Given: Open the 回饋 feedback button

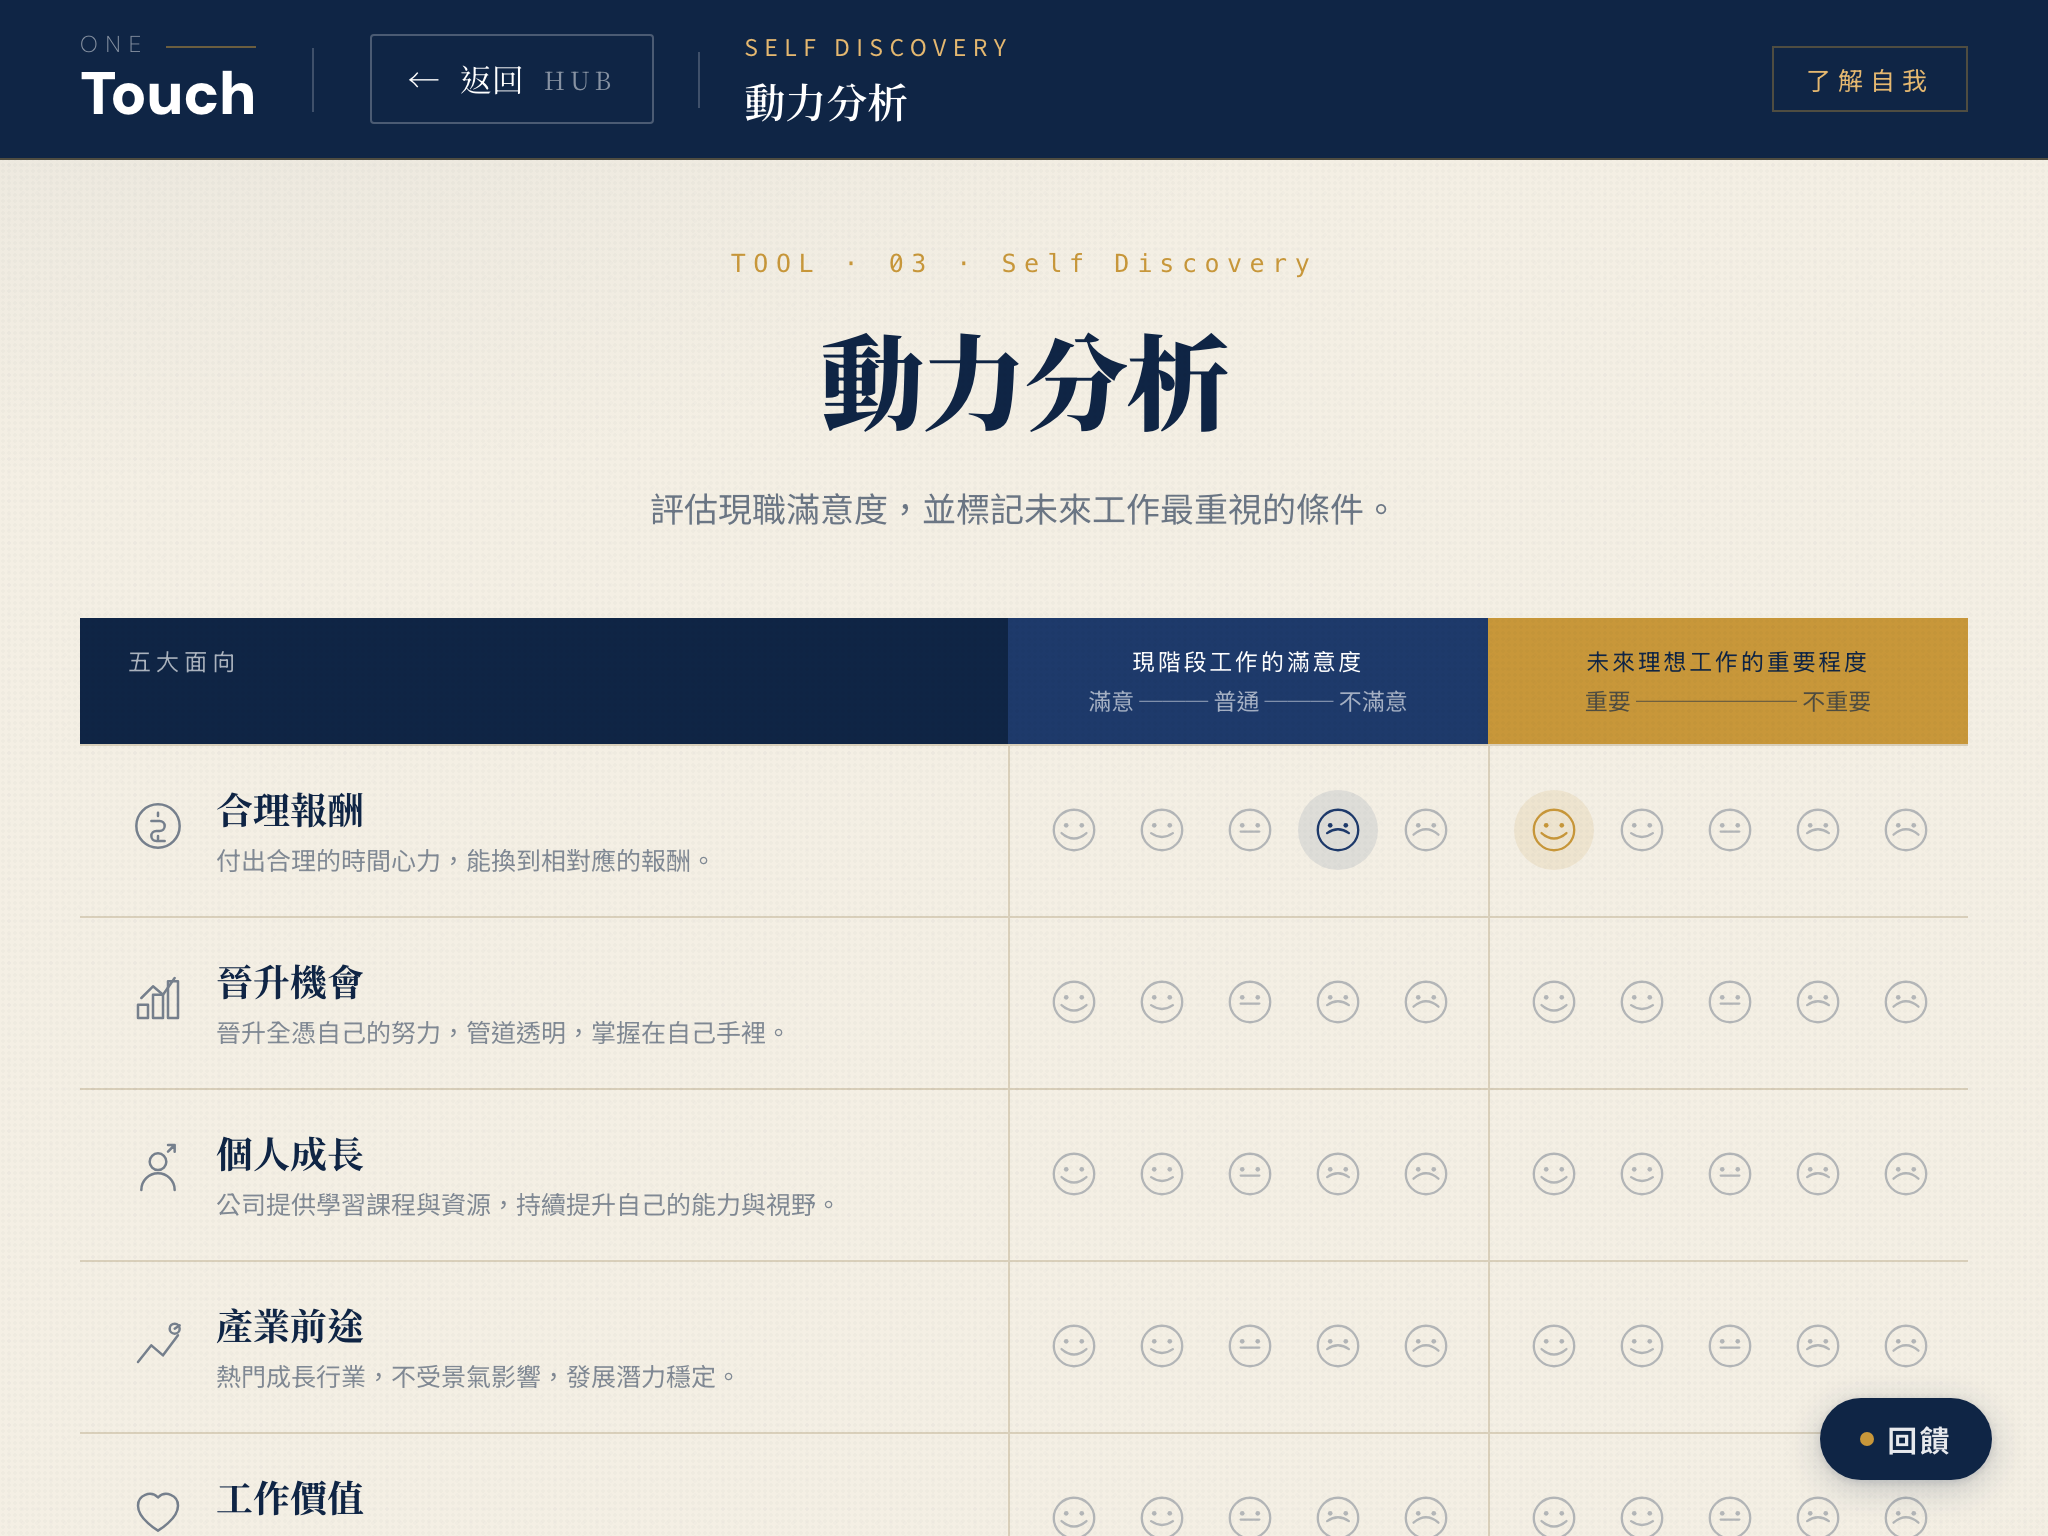Looking at the screenshot, I should pyautogui.click(x=1905, y=1439).
